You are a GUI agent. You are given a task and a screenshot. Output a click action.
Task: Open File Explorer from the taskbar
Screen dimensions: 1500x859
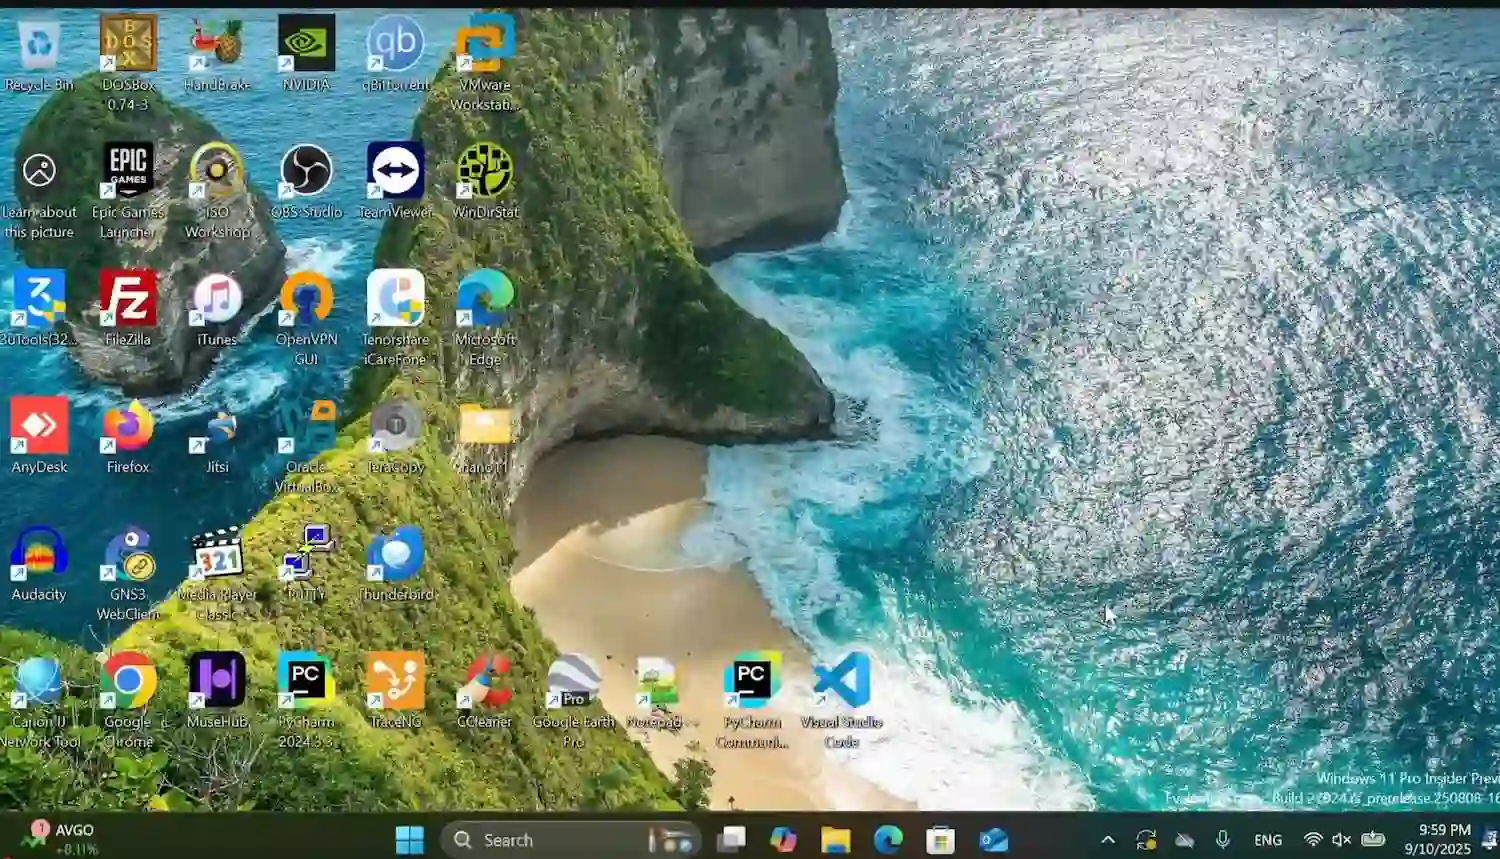pyautogui.click(x=835, y=840)
